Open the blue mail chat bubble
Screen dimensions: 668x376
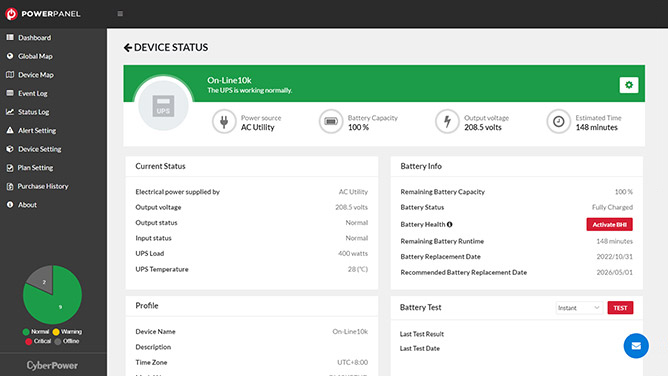pos(636,346)
